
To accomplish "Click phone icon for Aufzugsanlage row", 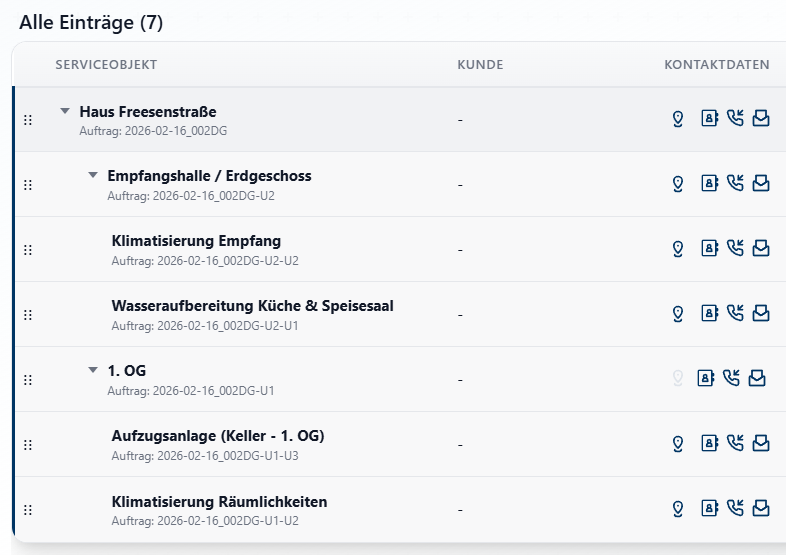I will coord(735,443).
